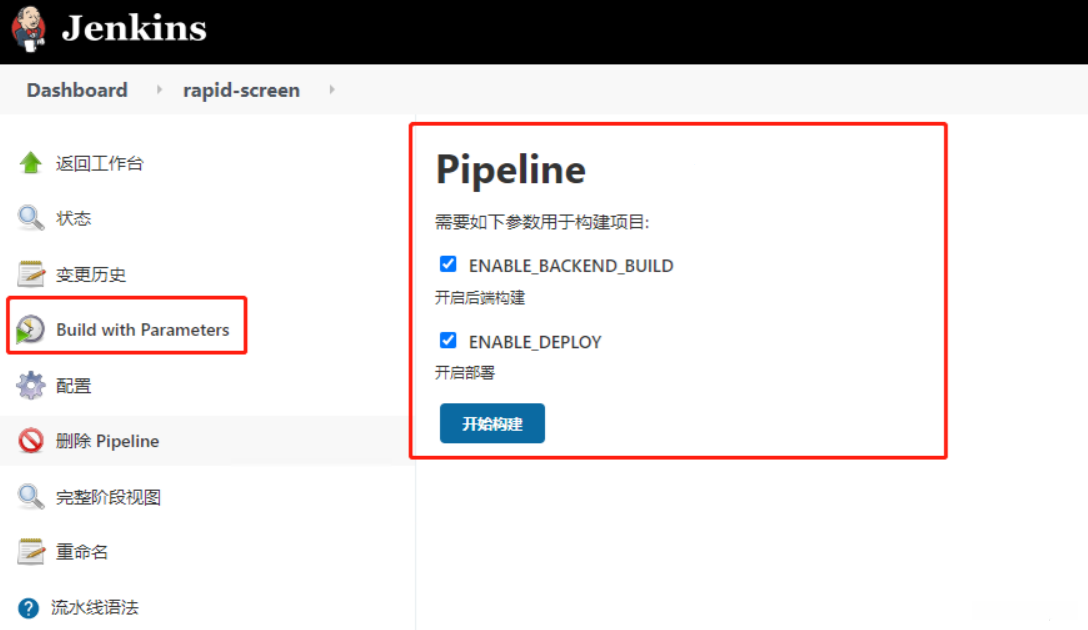
Task: Click the blue question mark help icon
Action: (x=28, y=608)
